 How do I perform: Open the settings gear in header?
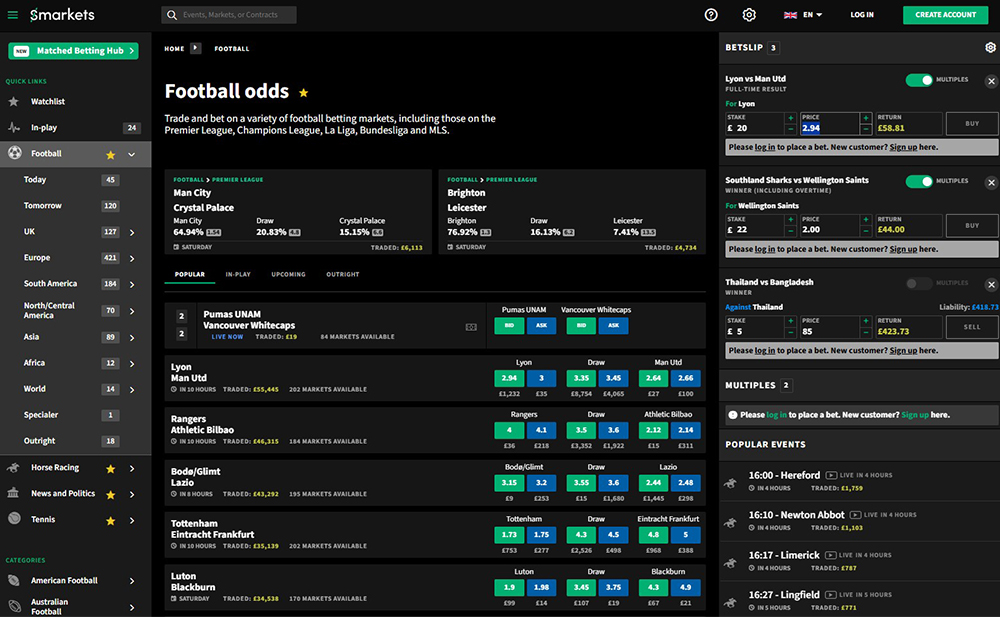749,15
